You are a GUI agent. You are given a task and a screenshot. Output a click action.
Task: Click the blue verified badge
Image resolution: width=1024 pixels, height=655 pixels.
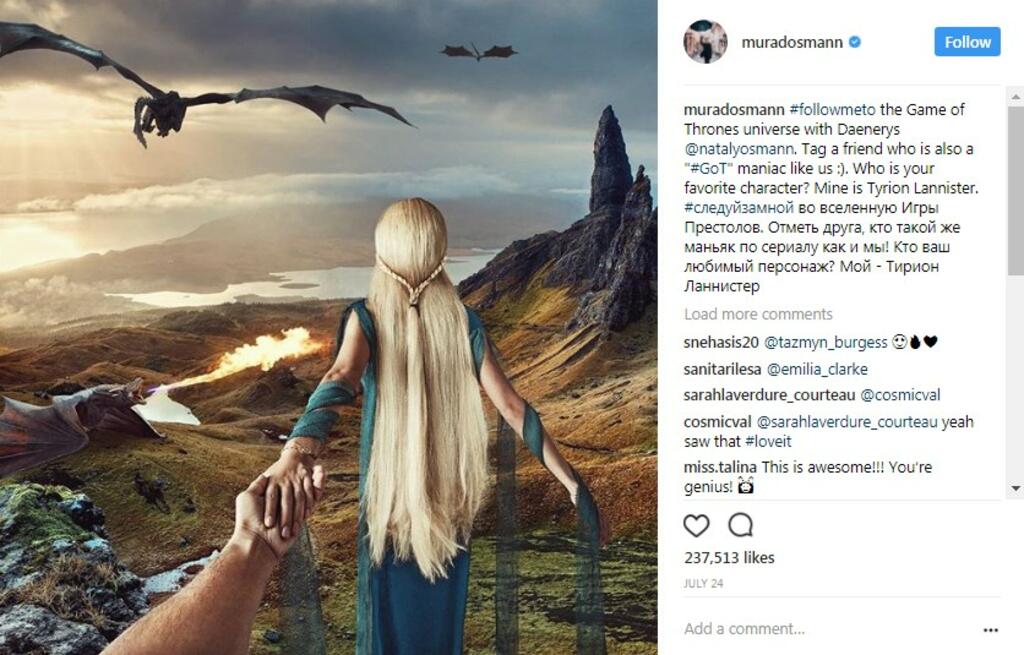tap(854, 42)
